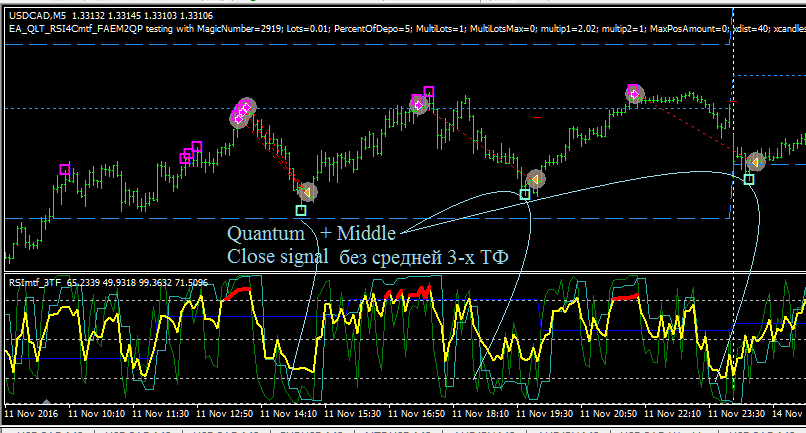This screenshot has width=806, height=433.
Task: Click the '11 Nov 11:30' time label
Action: [160, 413]
